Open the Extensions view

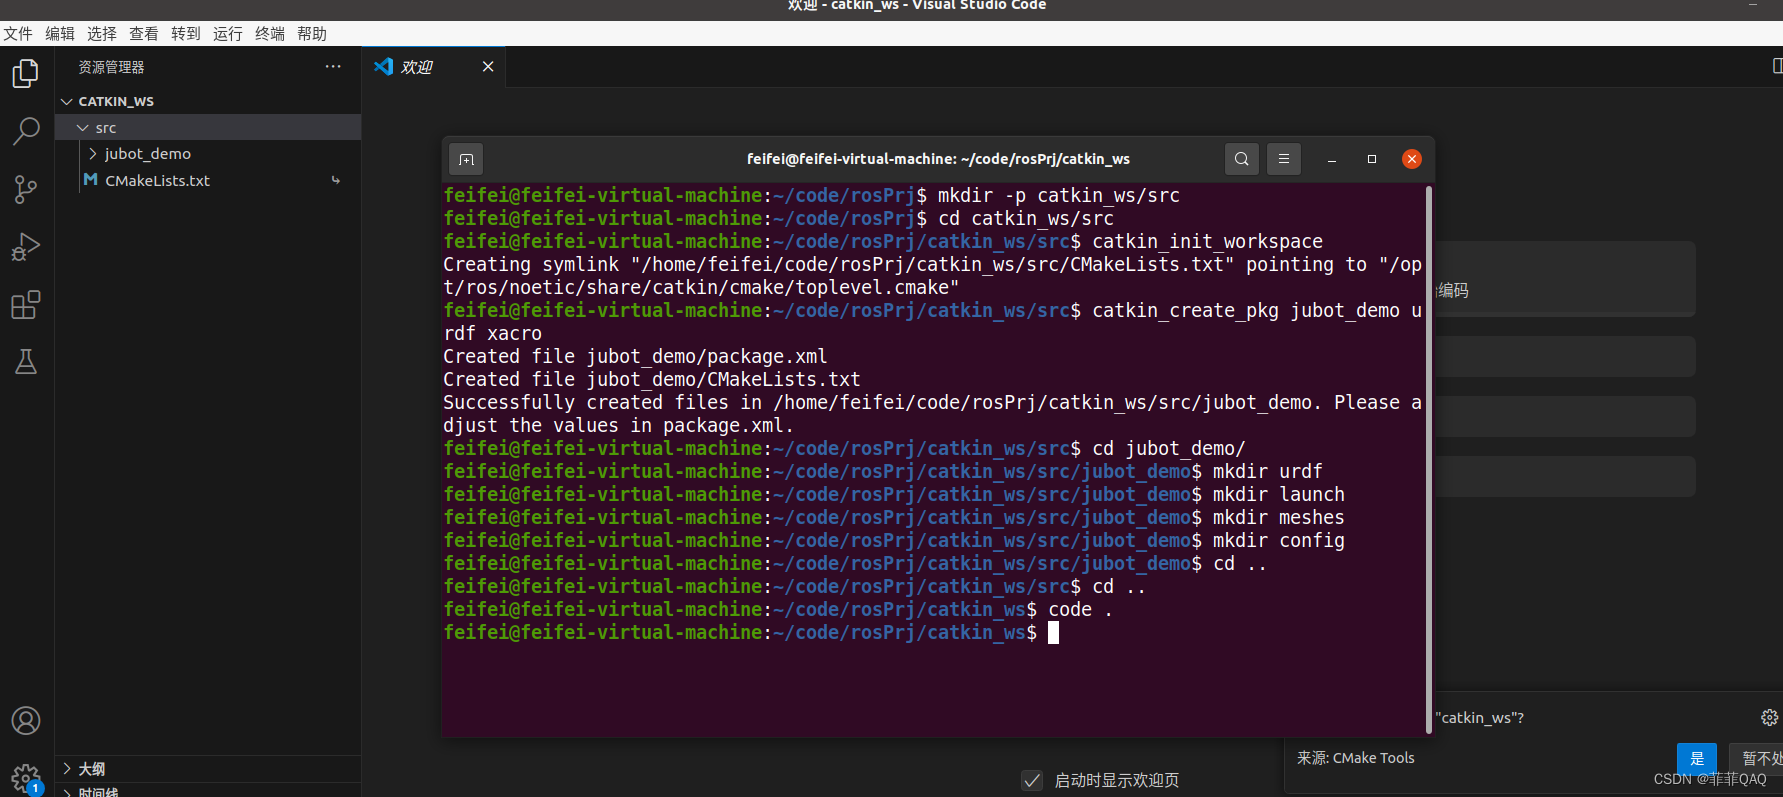[x=26, y=305]
